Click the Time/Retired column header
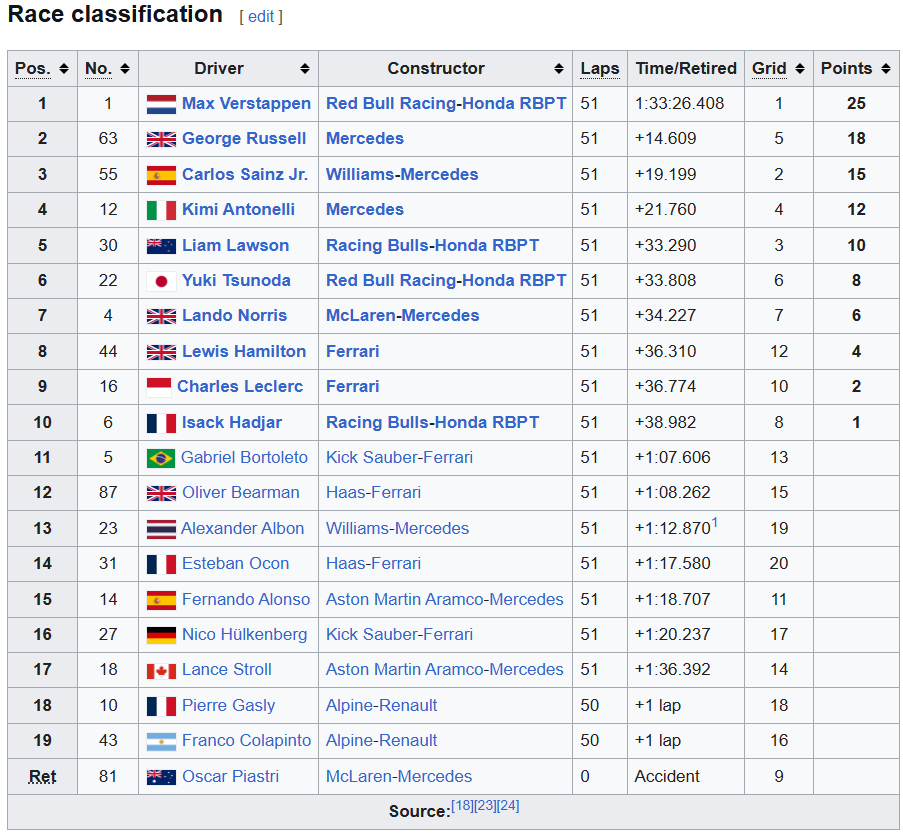This screenshot has width=903, height=833. [686, 69]
